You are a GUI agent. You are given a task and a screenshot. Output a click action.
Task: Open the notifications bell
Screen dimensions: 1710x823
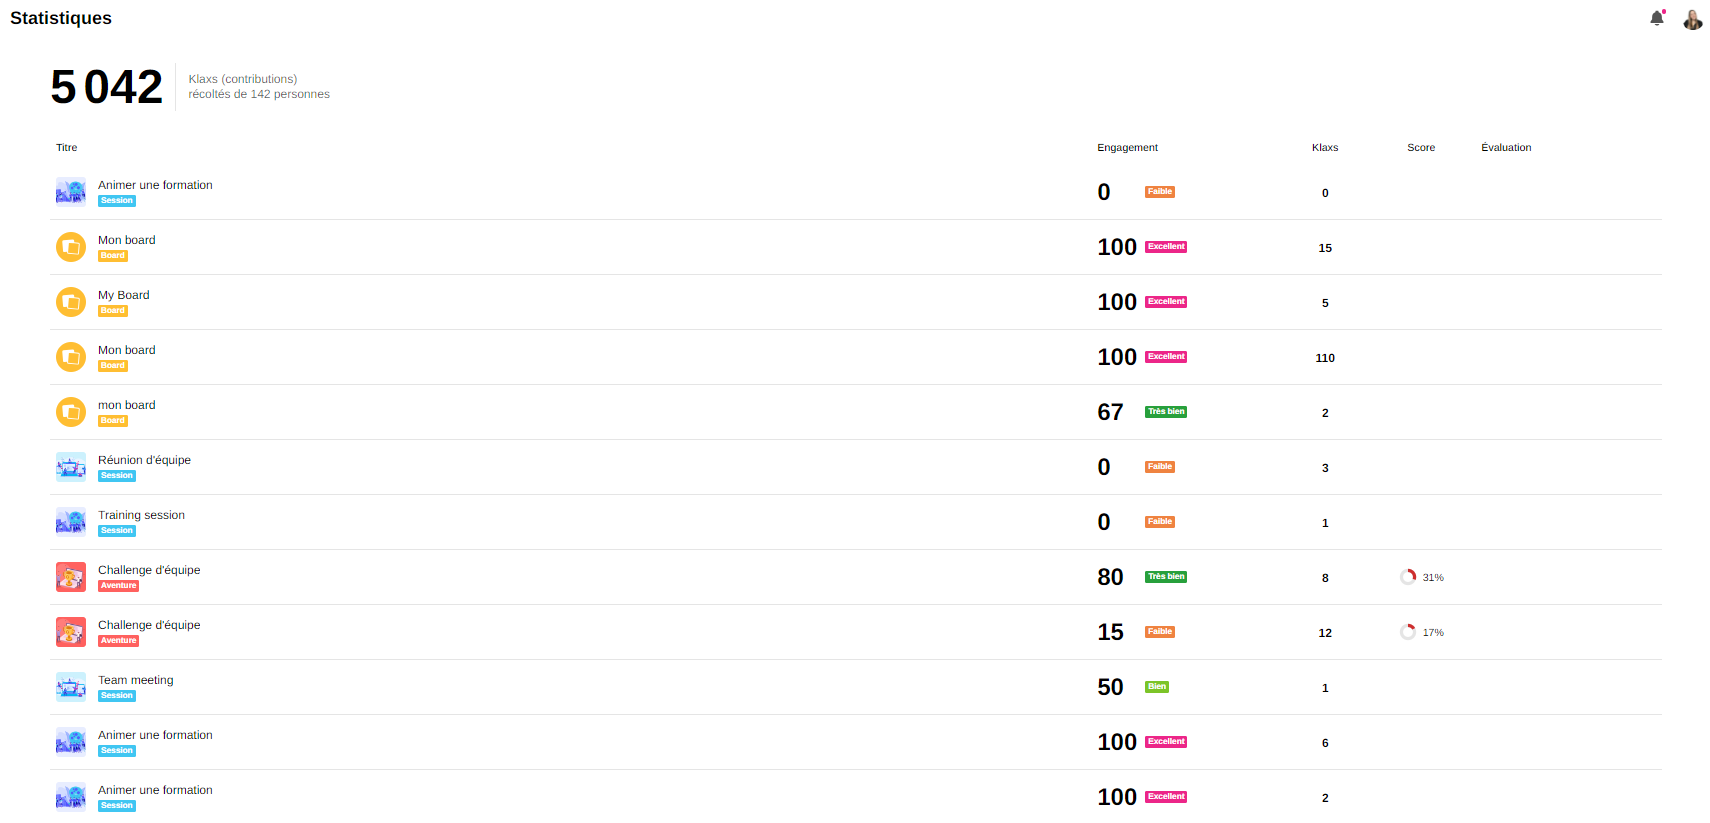coord(1657,18)
